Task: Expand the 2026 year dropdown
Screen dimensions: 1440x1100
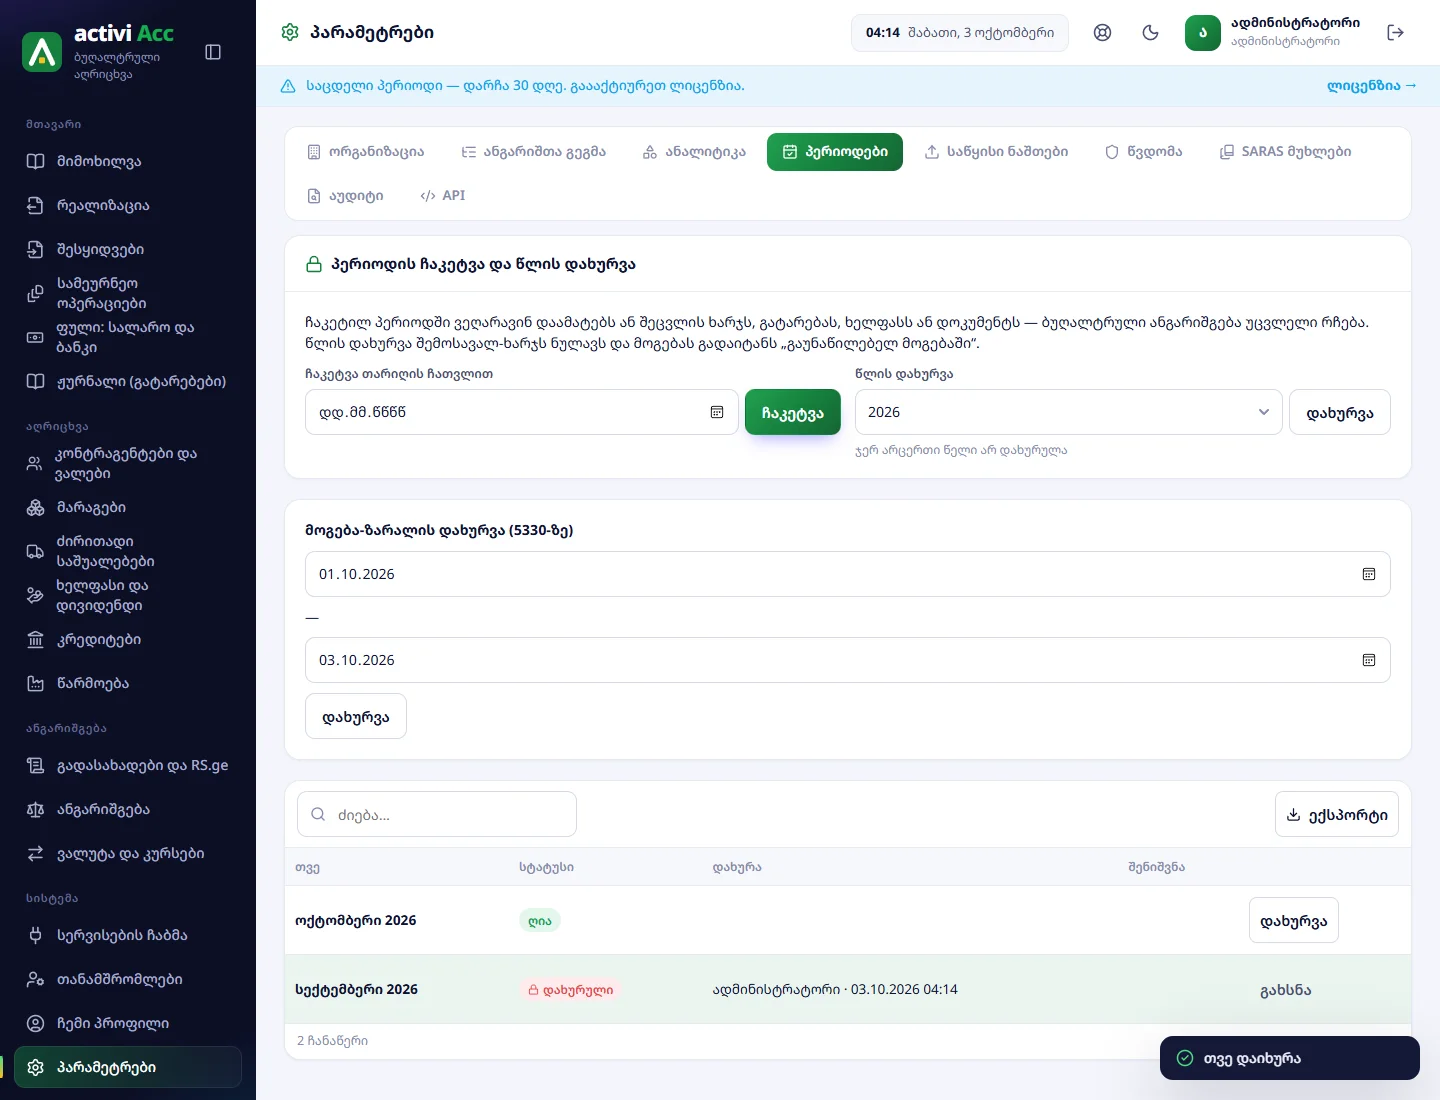Action: pos(1068,412)
